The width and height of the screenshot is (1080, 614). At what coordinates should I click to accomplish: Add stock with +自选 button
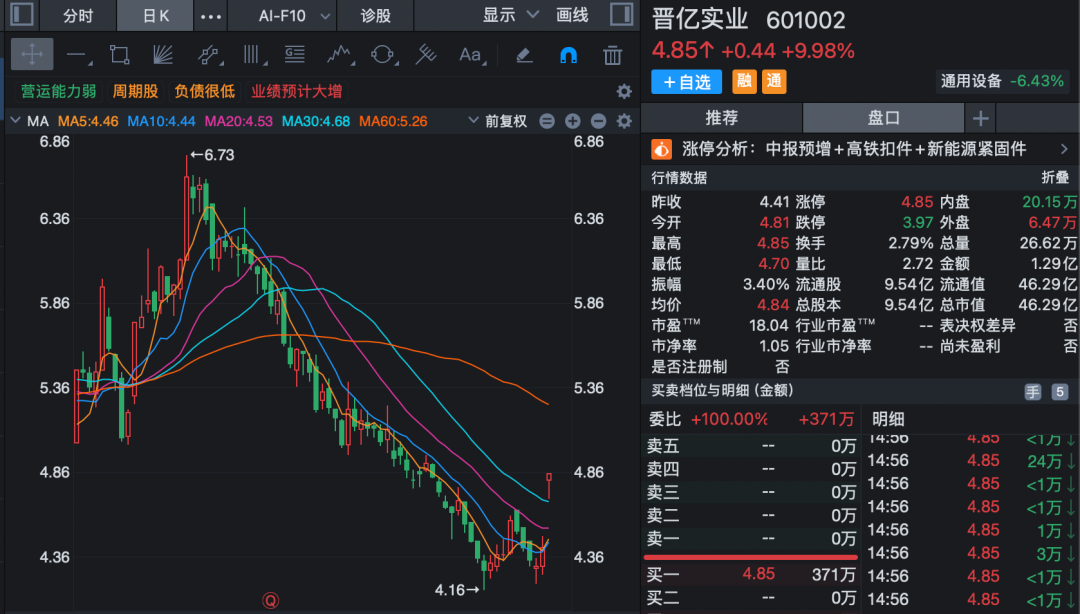tap(686, 82)
